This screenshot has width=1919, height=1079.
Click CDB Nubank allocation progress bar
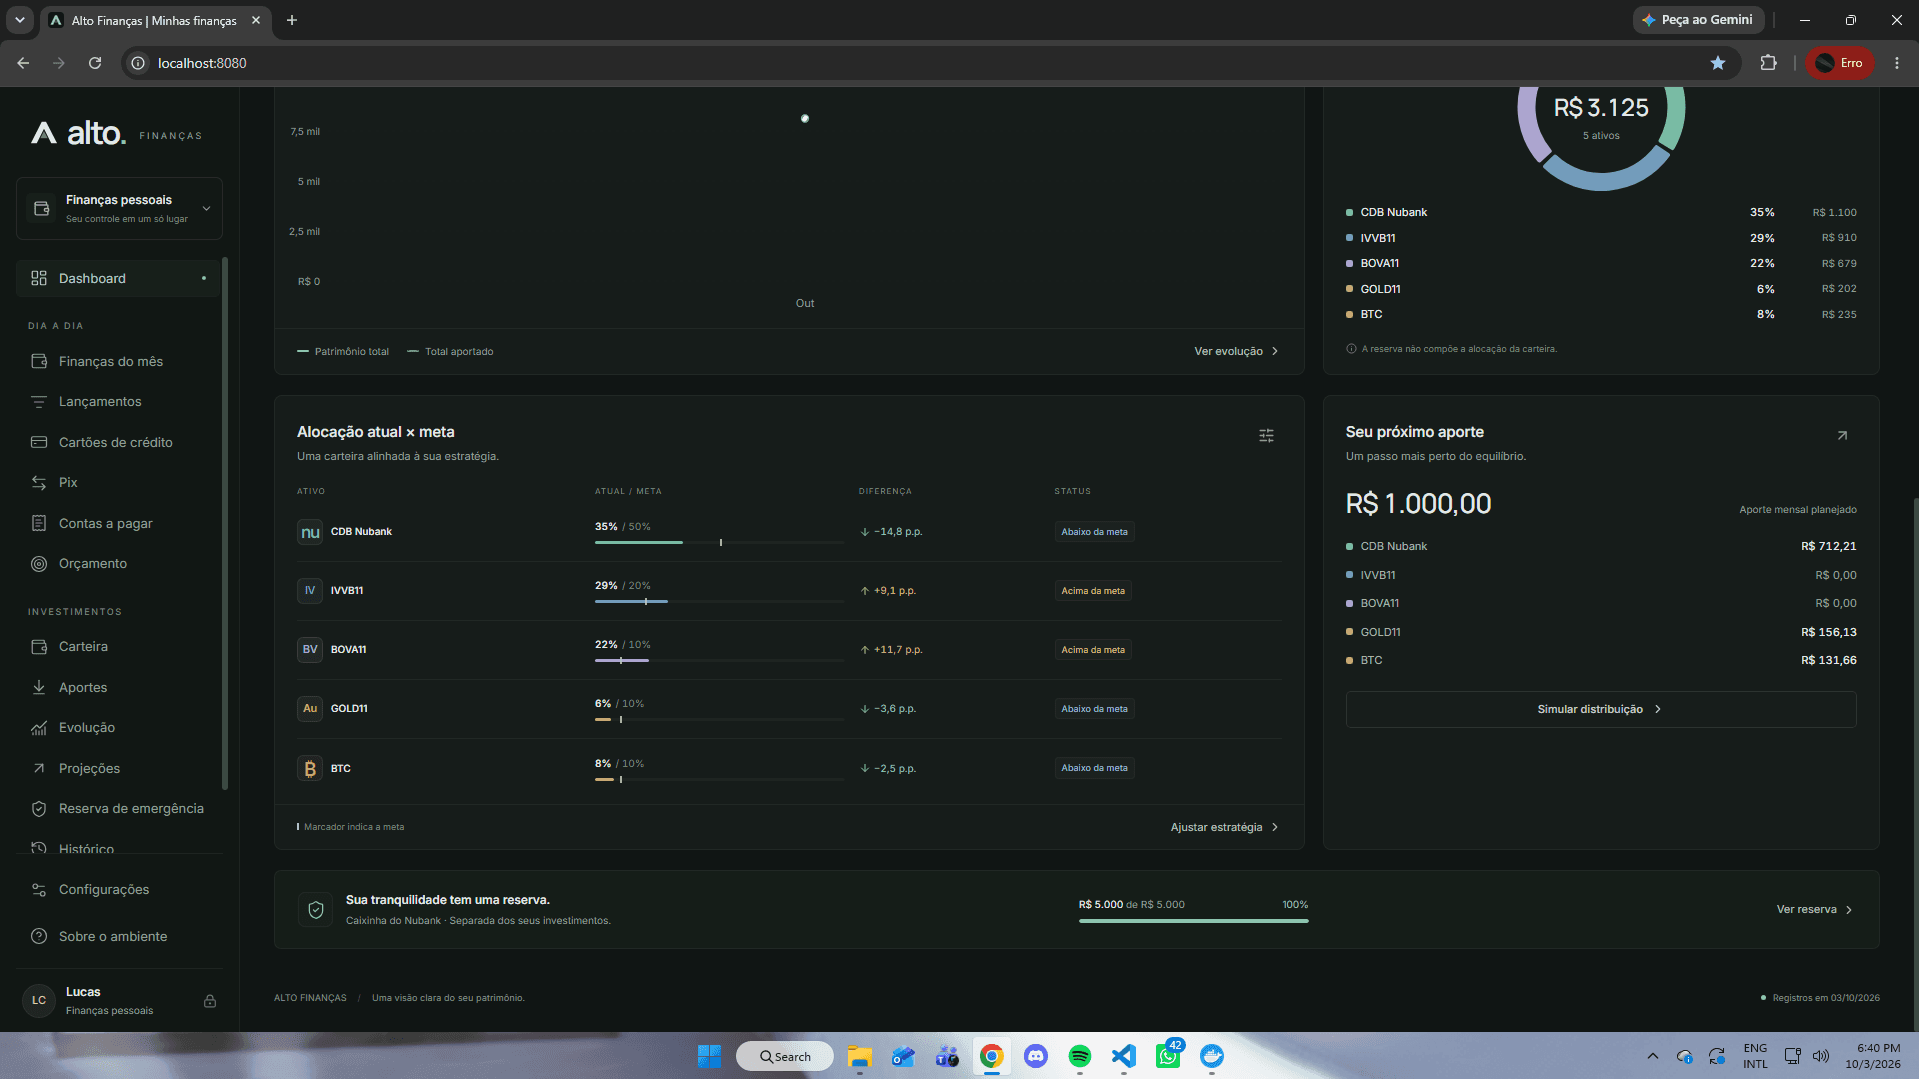tap(719, 542)
